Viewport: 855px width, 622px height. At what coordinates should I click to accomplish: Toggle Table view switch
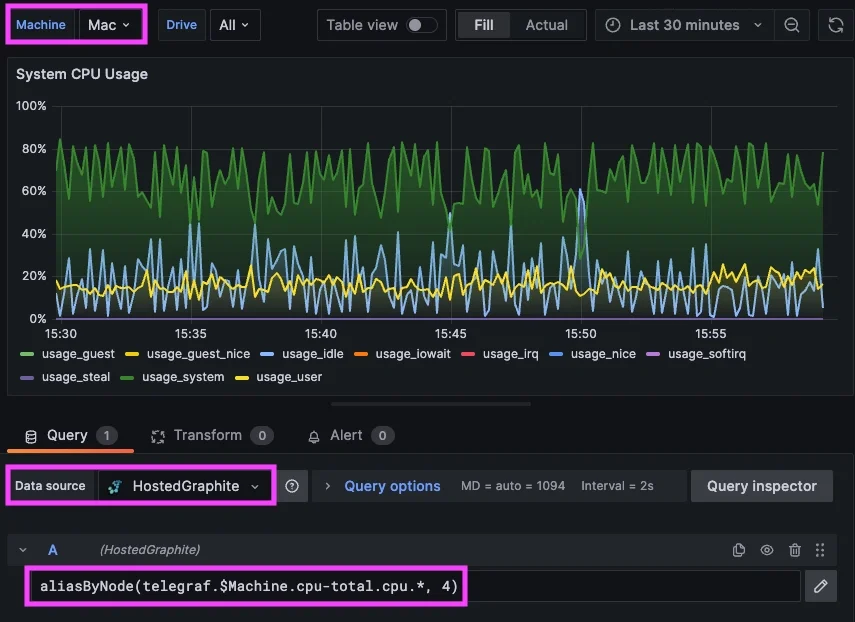click(421, 24)
